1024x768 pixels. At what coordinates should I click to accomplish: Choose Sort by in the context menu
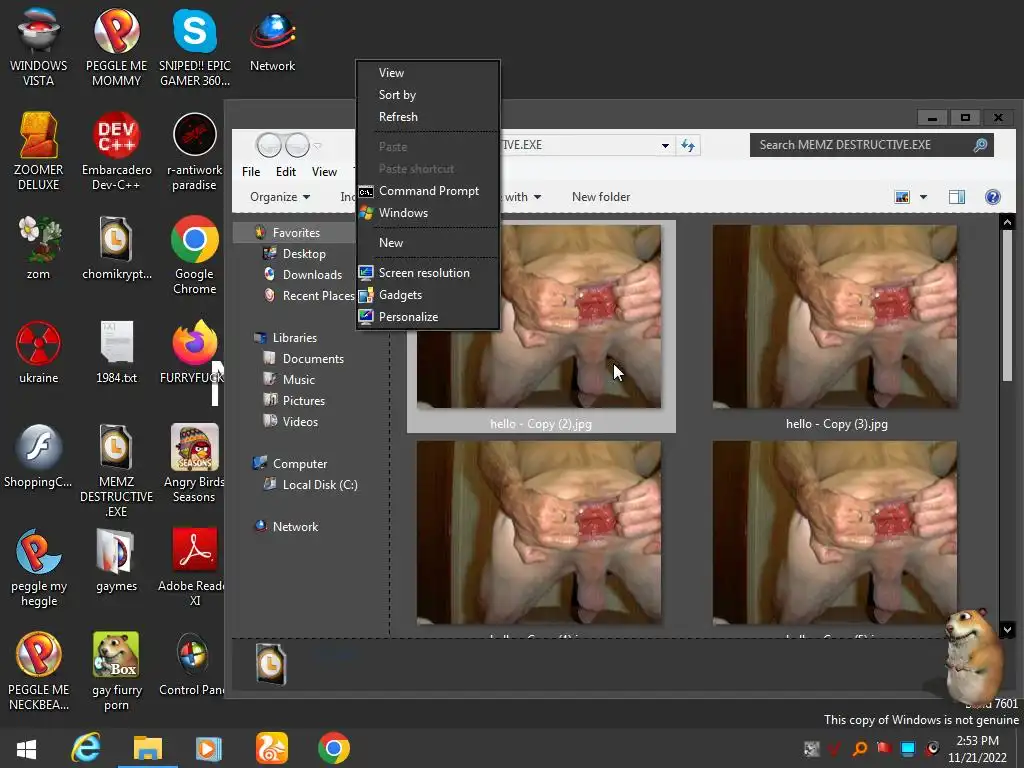tap(428, 95)
